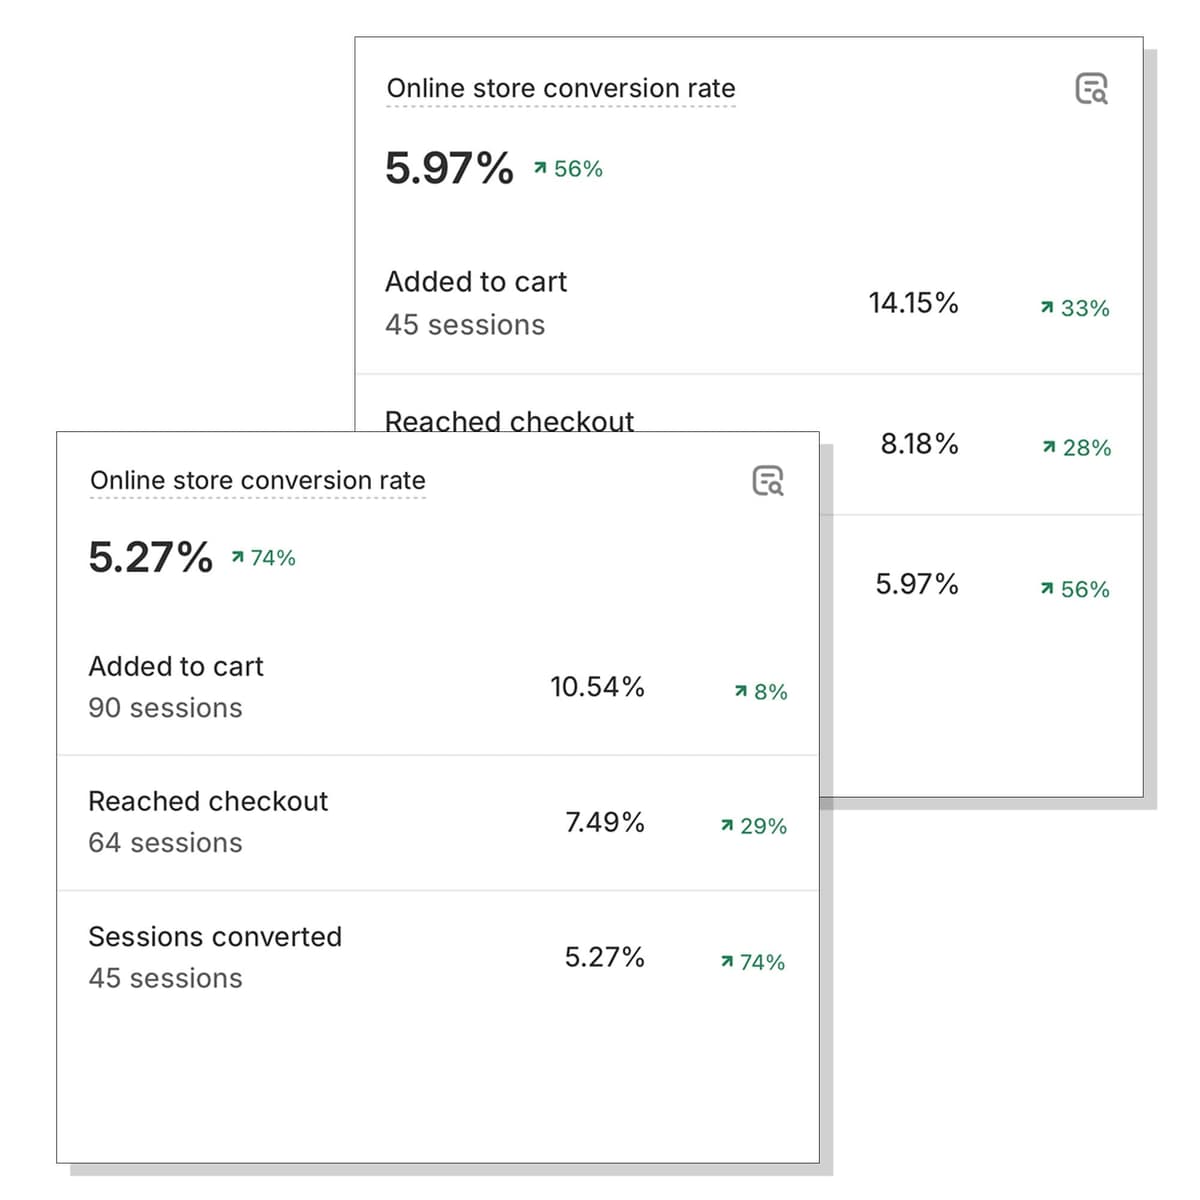1200x1200 pixels.
Task: Select the 8% trend arrow beside 10.54%
Action: coord(760,691)
